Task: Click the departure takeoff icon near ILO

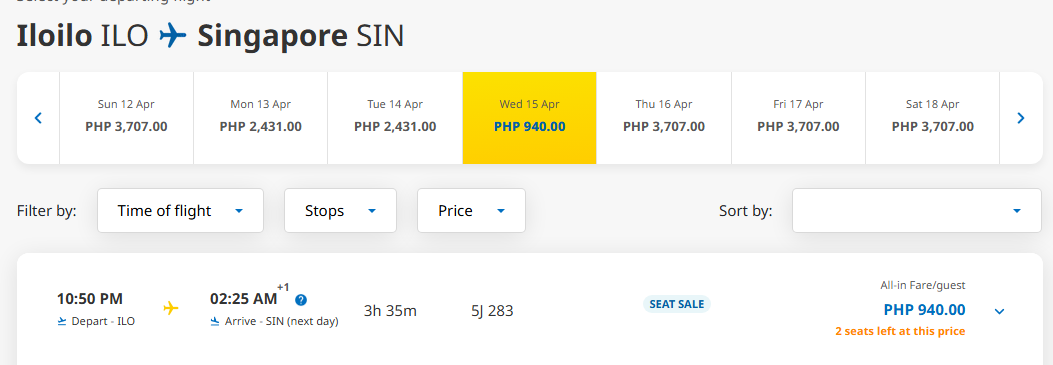Action: pyautogui.click(x=62, y=321)
